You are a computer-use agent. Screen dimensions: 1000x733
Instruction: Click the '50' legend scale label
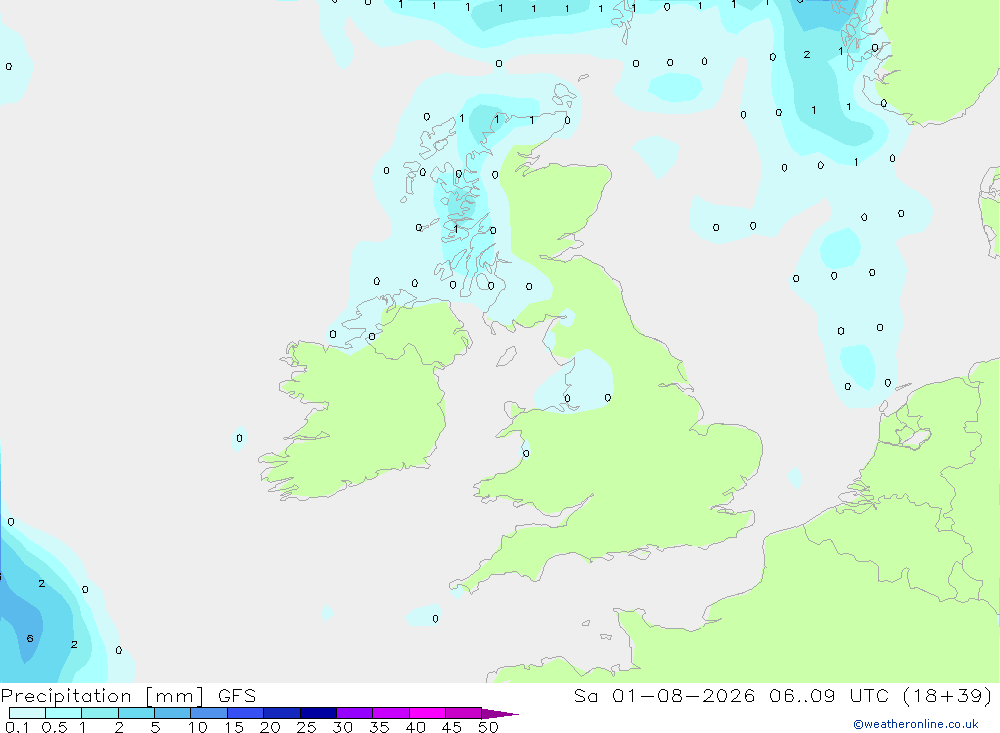(x=488, y=727)
